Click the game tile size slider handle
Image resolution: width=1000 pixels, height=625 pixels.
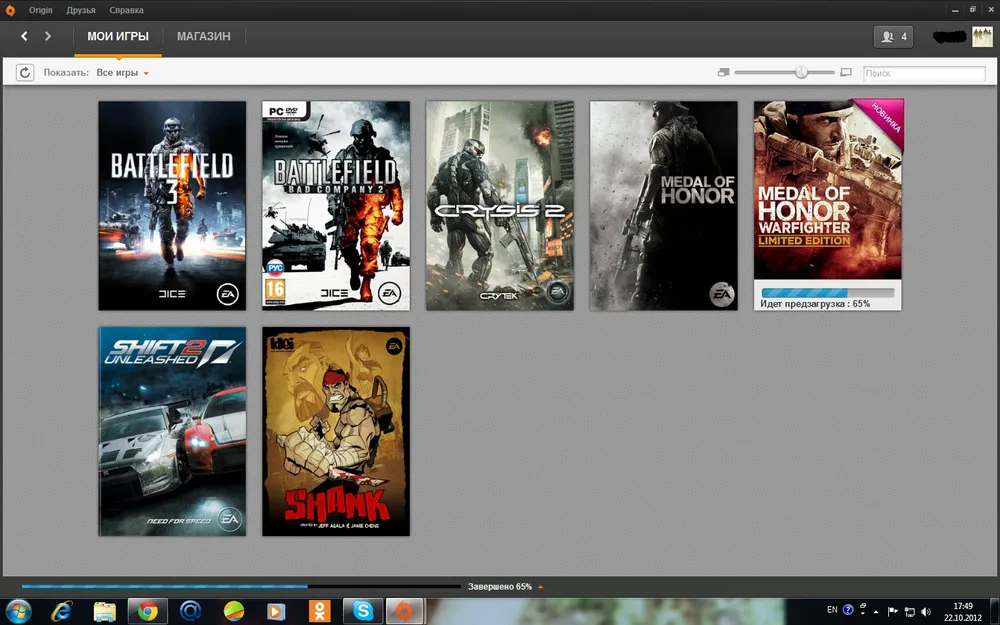coord(801,72)
